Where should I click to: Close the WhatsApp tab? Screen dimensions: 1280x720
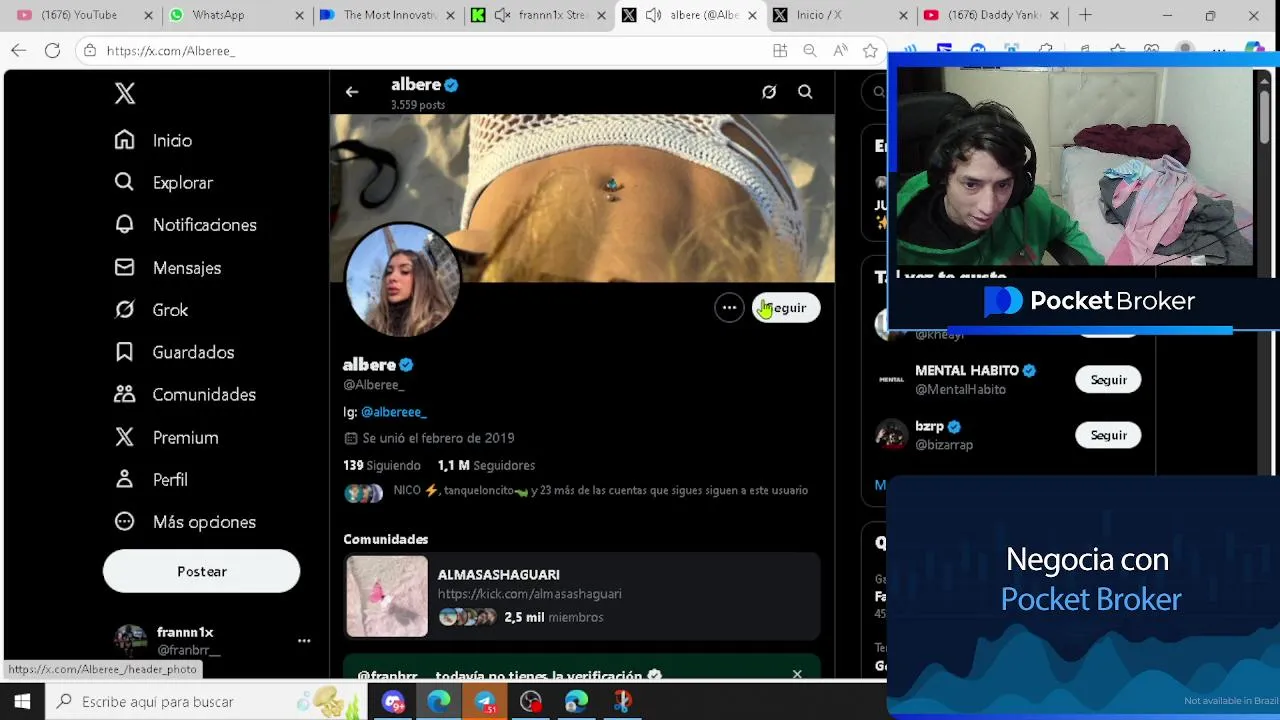(299, 15)
